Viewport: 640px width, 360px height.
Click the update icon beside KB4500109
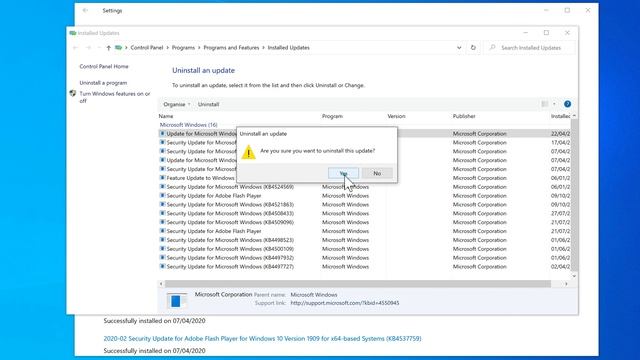pyautogui.click(x=162, y=249)
